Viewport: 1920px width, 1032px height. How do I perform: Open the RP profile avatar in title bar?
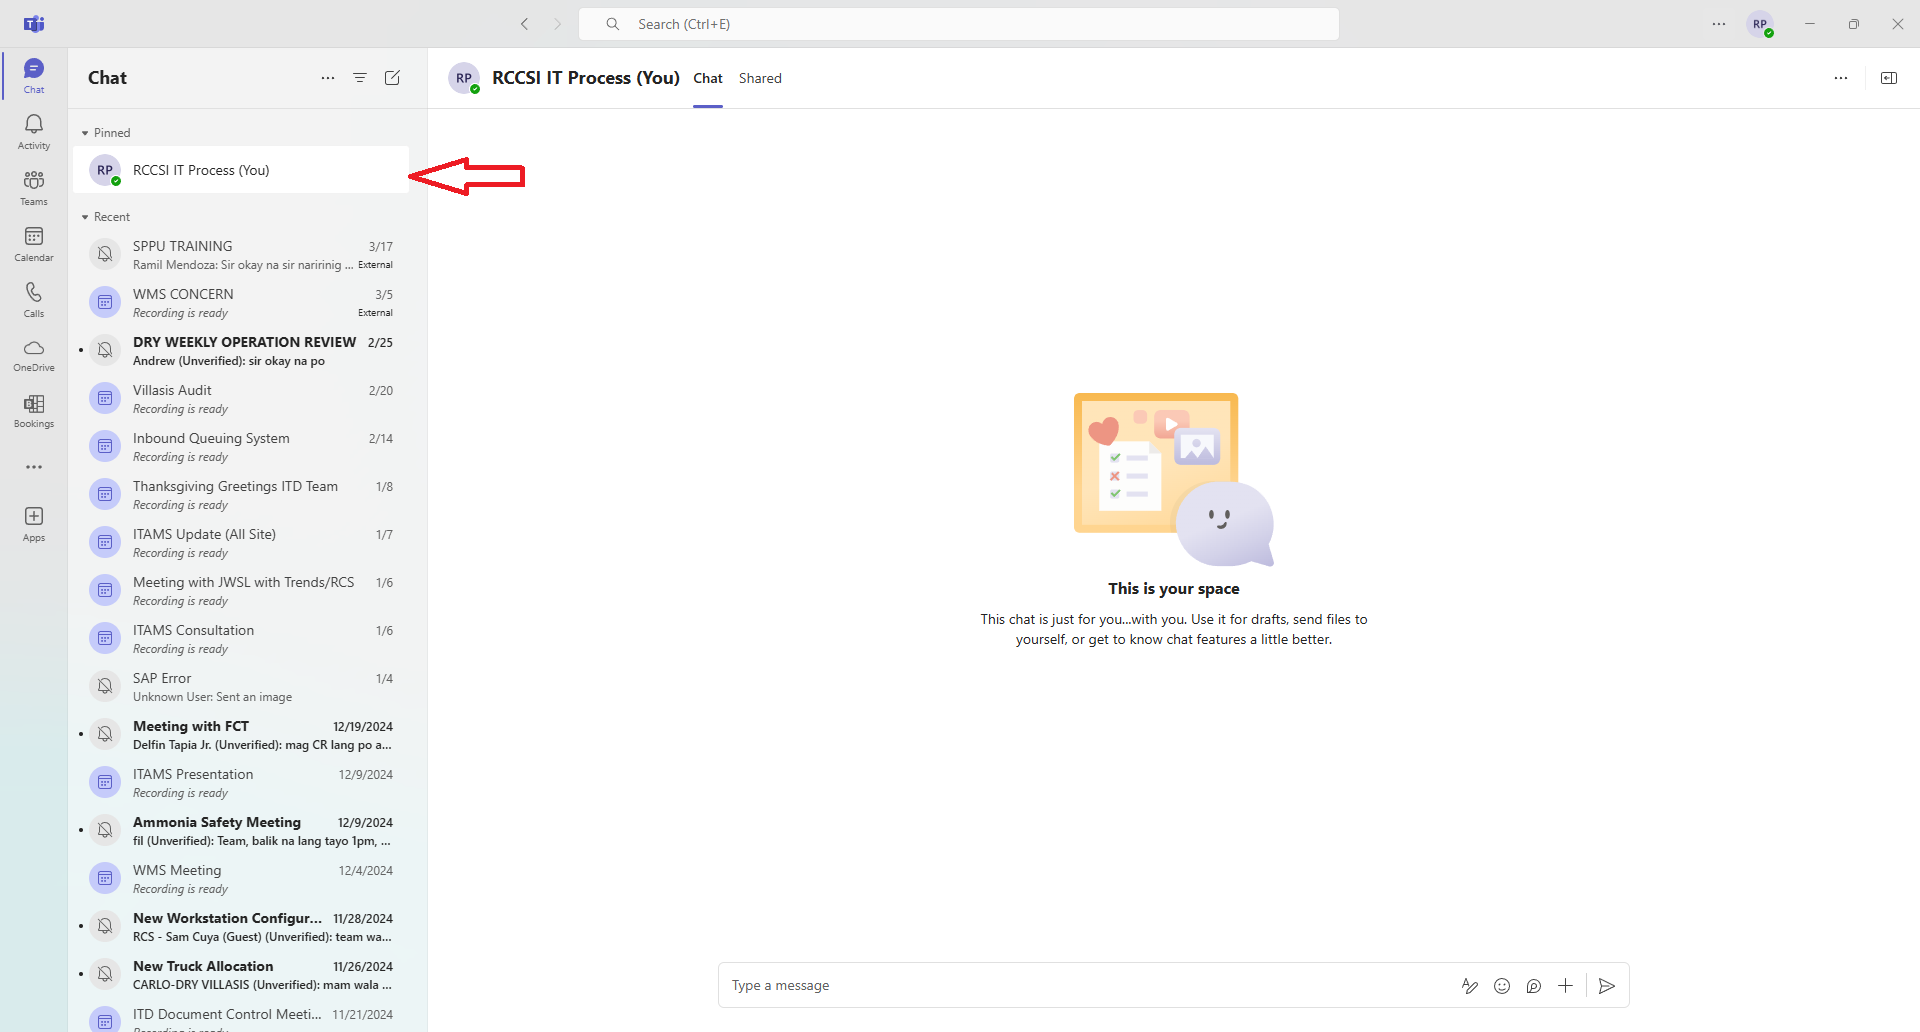point(1761,24)
